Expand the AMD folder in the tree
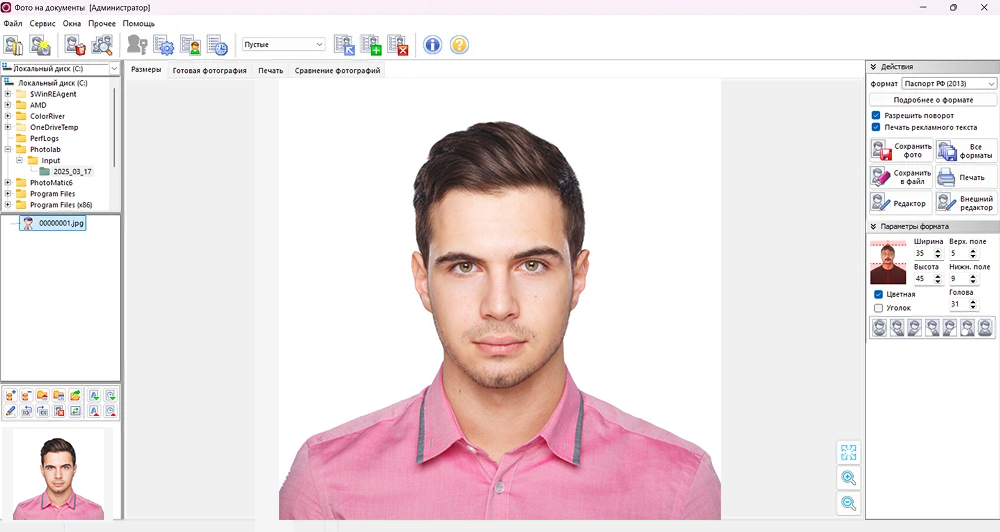1000x532 pixels. pyautogui.click(x=8, y=105)
